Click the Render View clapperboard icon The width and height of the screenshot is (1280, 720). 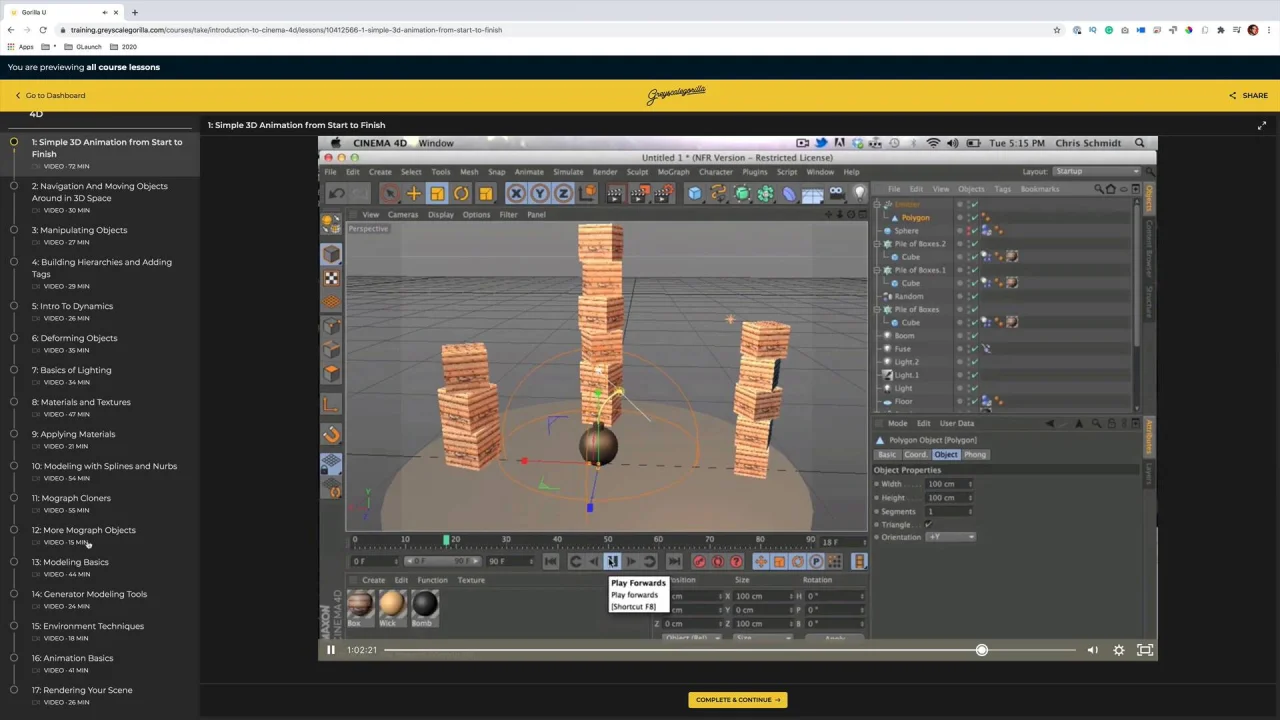tap(614, 193)
